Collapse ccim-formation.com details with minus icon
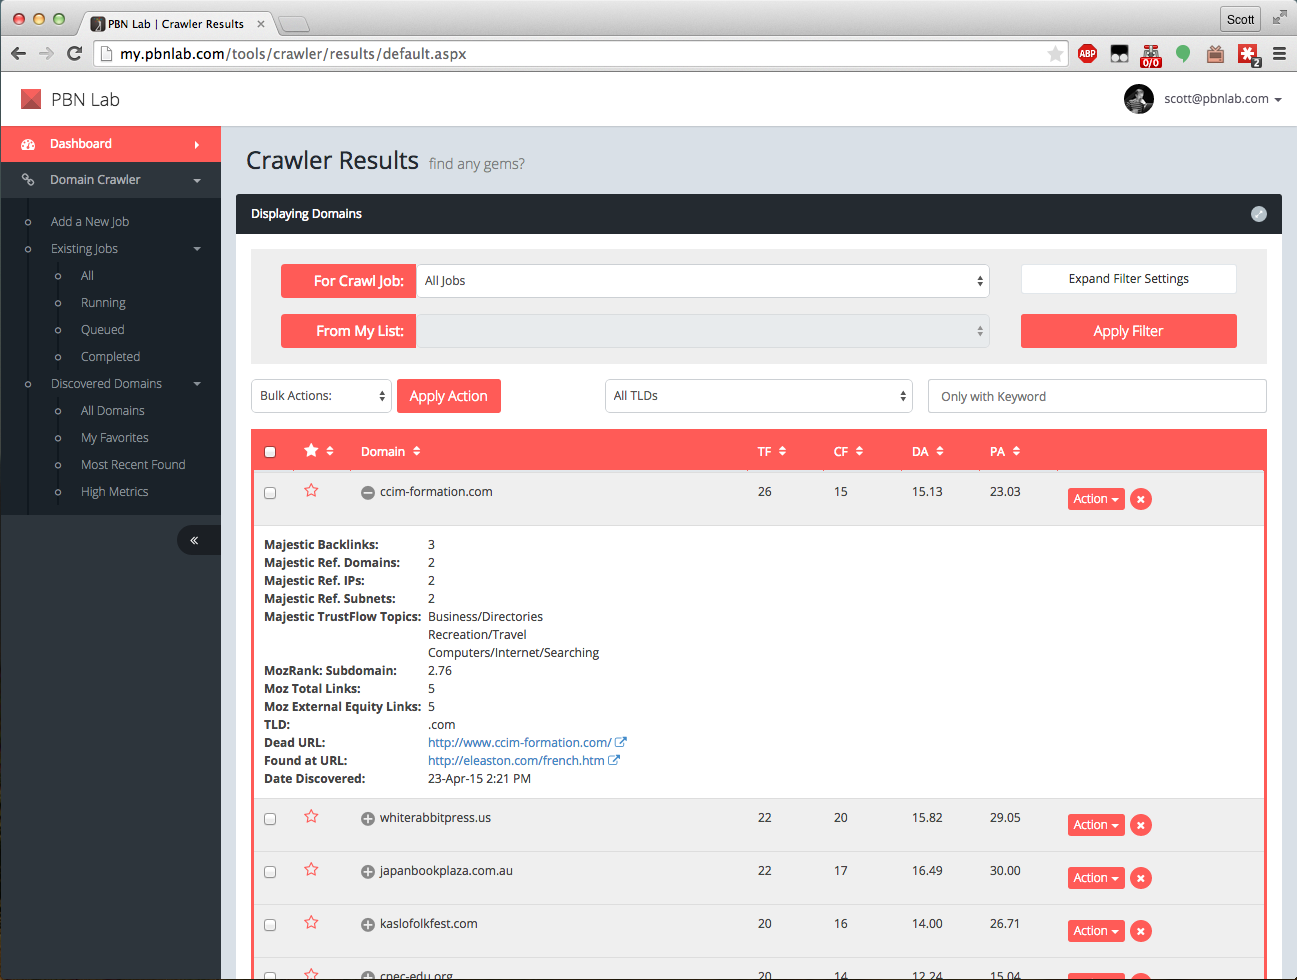Image resolution: width=1297 pixels, height=980 pixels. tap(368, 493)
